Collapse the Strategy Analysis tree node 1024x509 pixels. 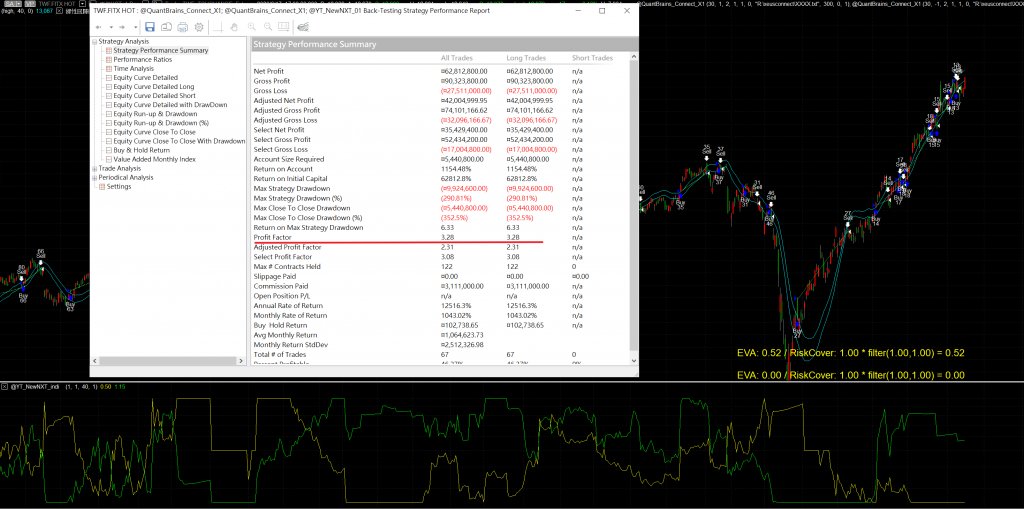[x=94, y=42]
